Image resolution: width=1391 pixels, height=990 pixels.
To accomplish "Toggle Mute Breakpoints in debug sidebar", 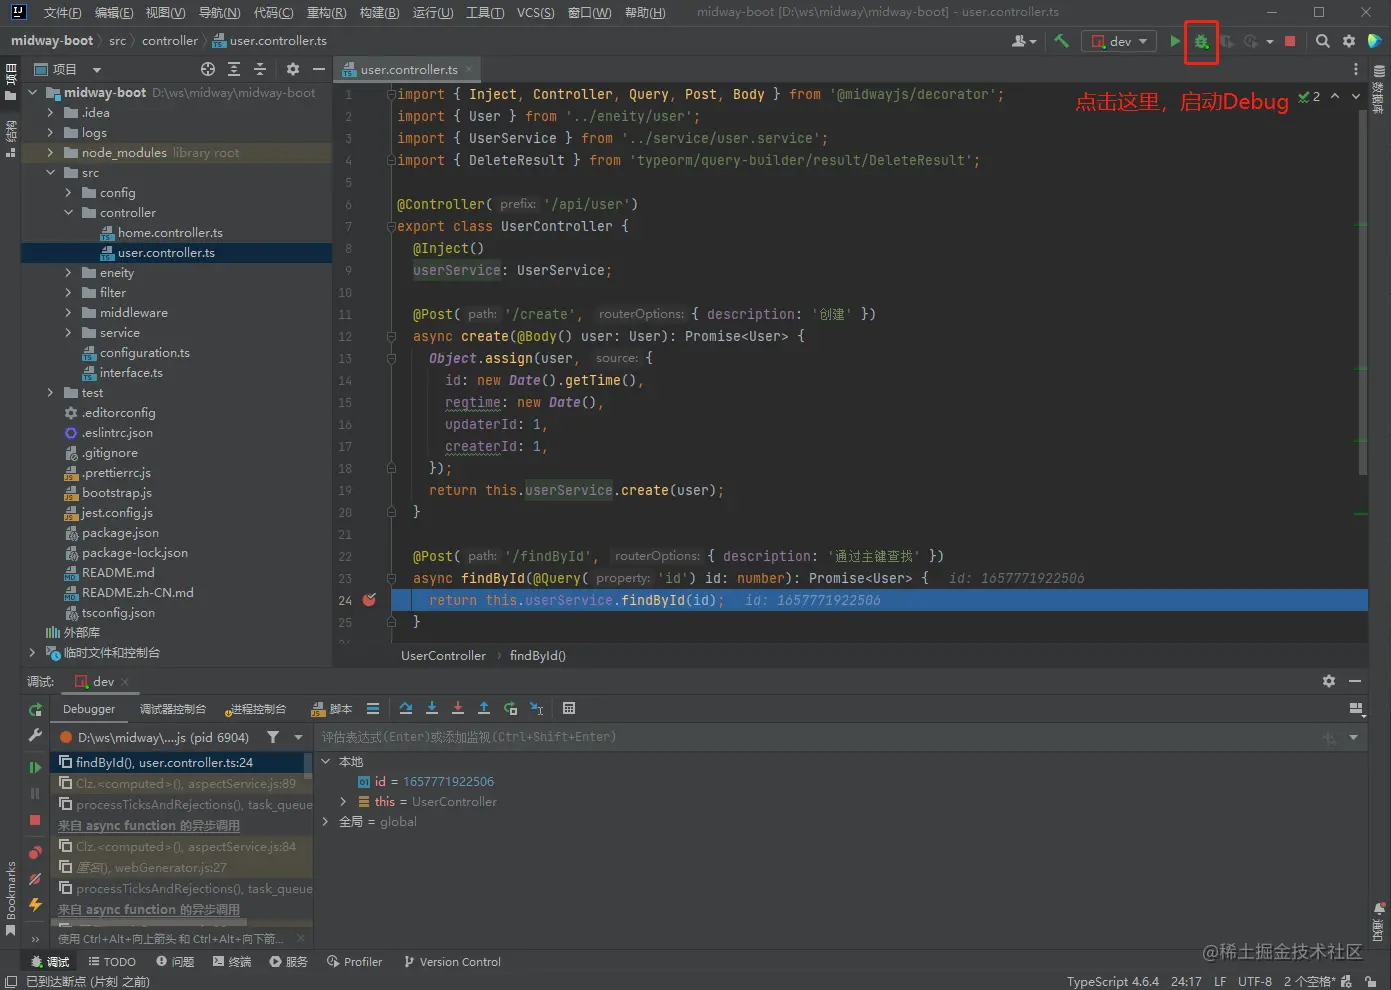I will click(35, 879).
